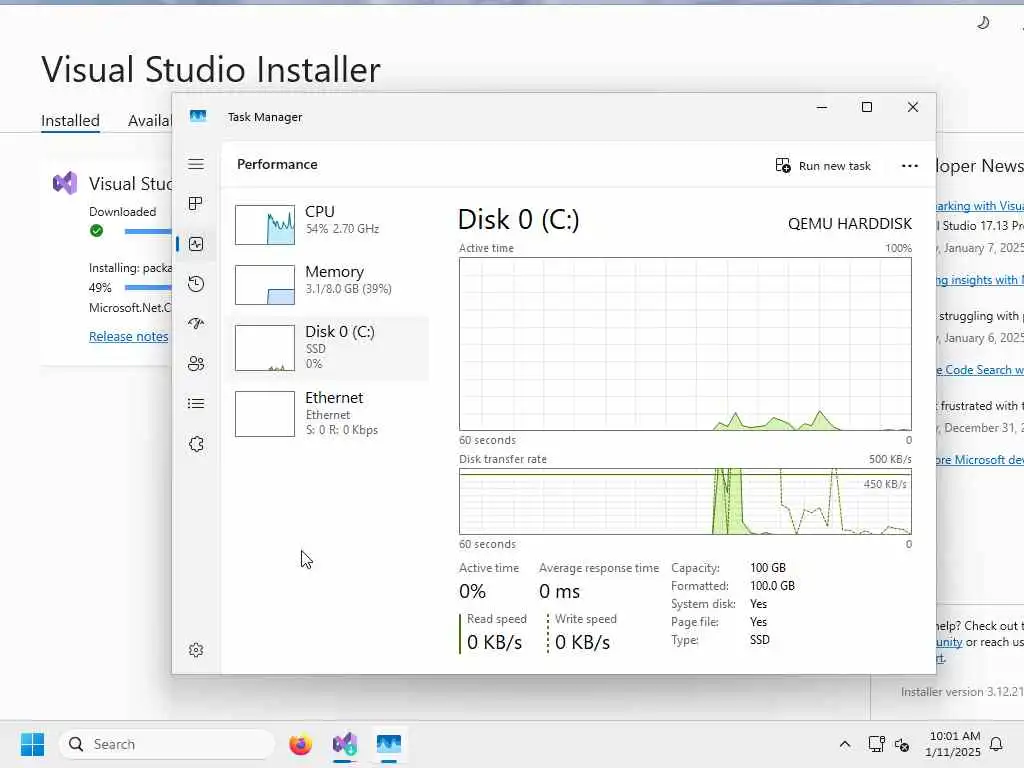Click Task Manager title bar app icon
The image size is (1024, 768).
point(198,116)
